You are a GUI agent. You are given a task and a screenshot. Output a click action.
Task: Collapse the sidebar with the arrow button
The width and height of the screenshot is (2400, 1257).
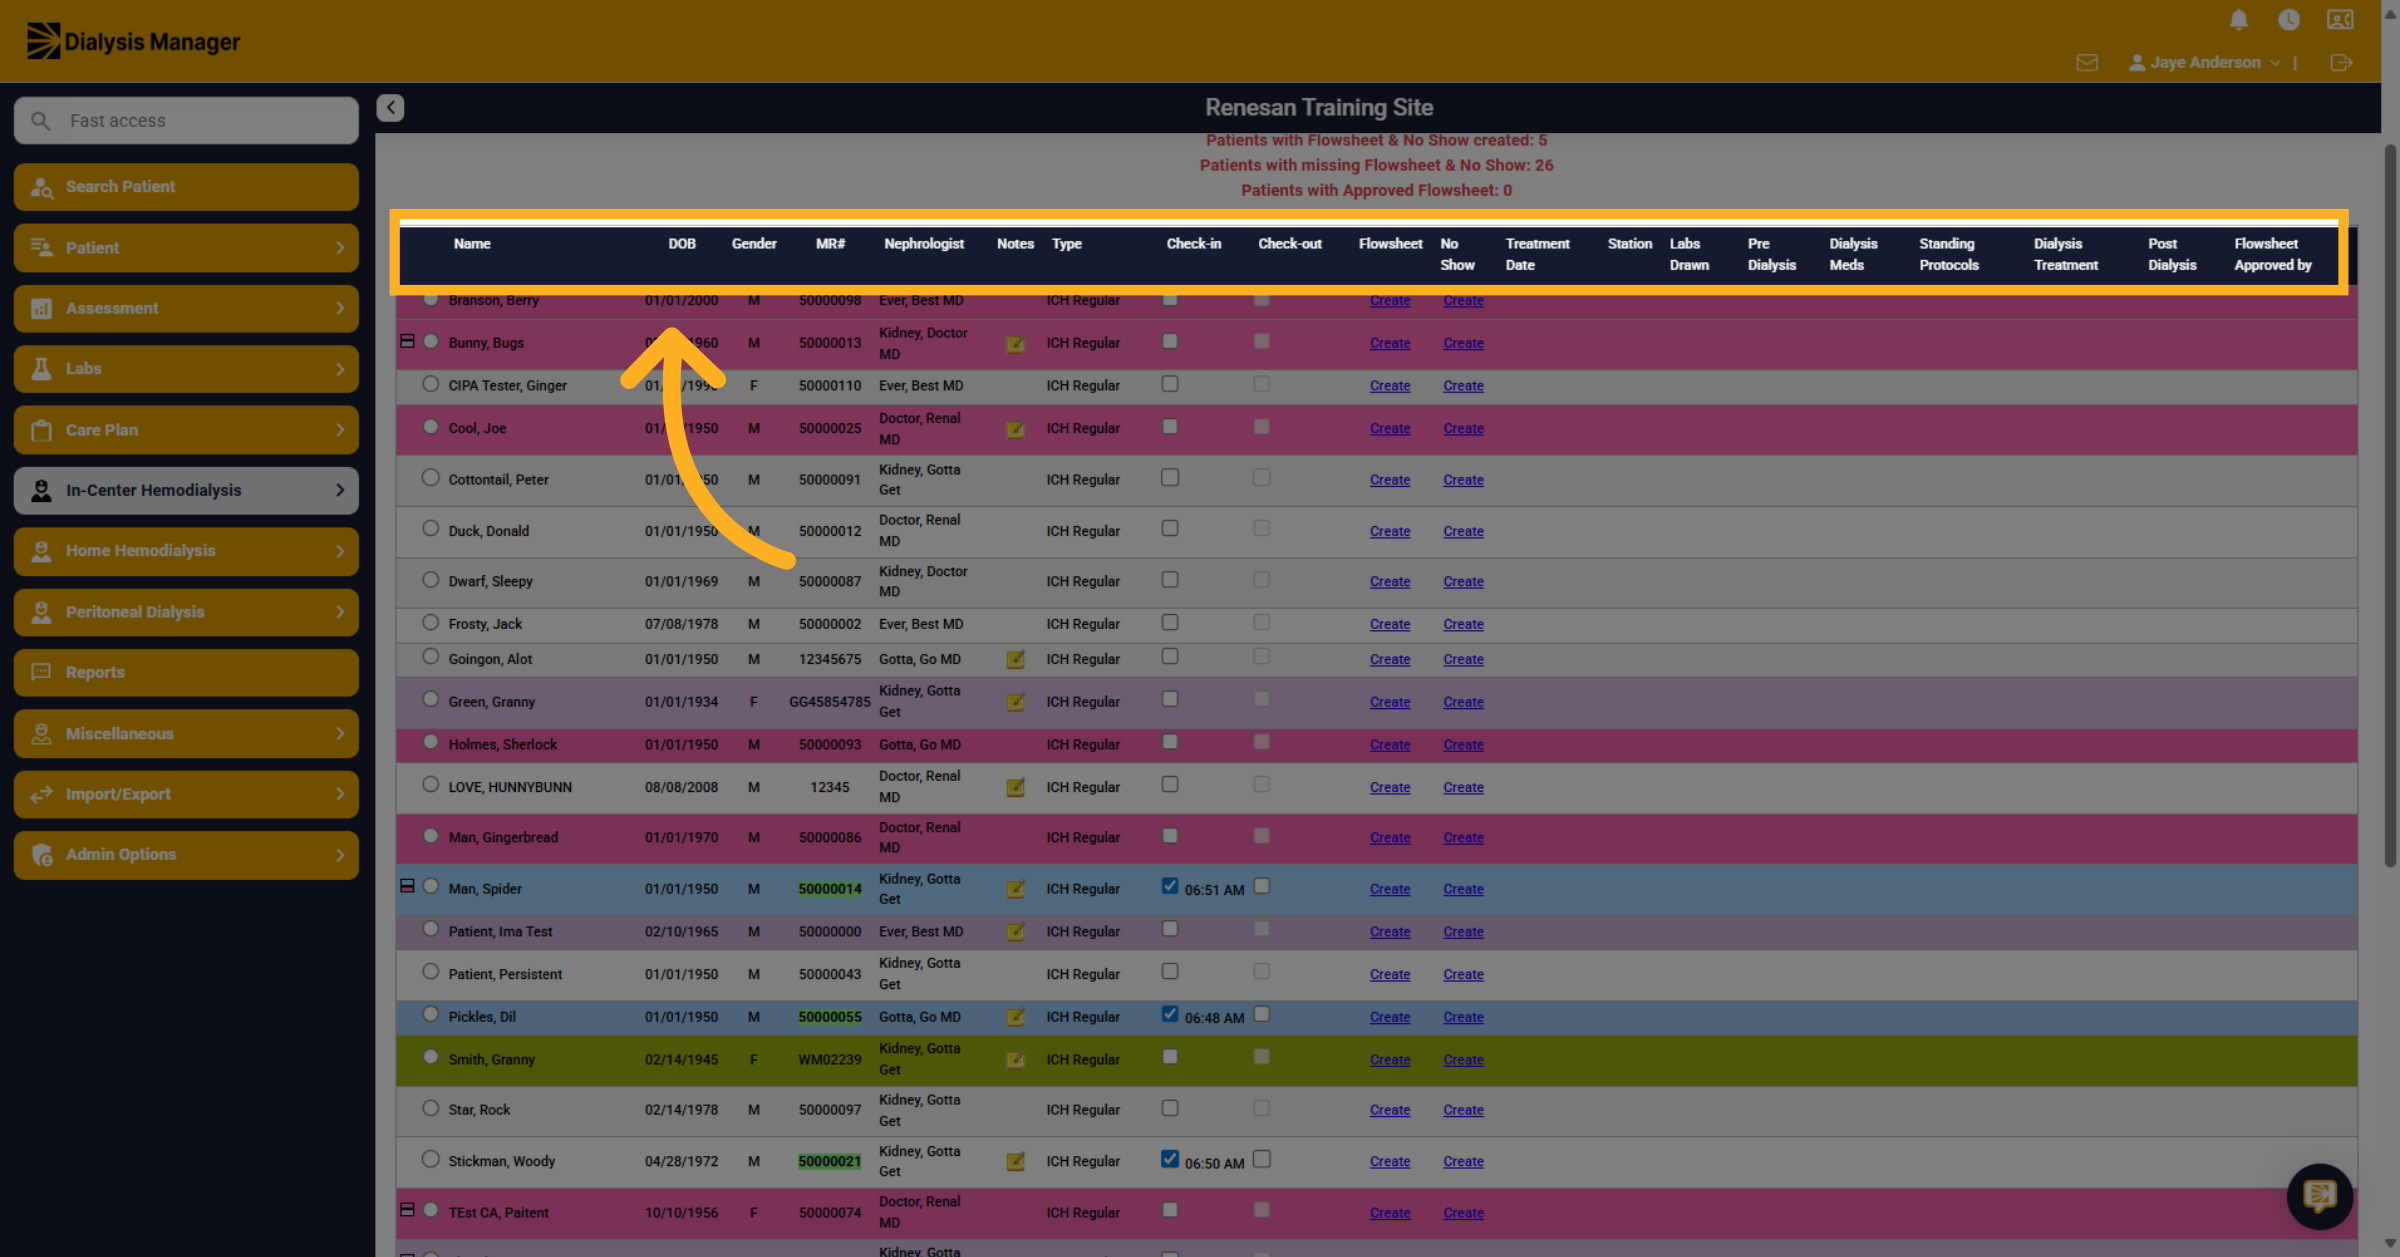coord(390,107)
